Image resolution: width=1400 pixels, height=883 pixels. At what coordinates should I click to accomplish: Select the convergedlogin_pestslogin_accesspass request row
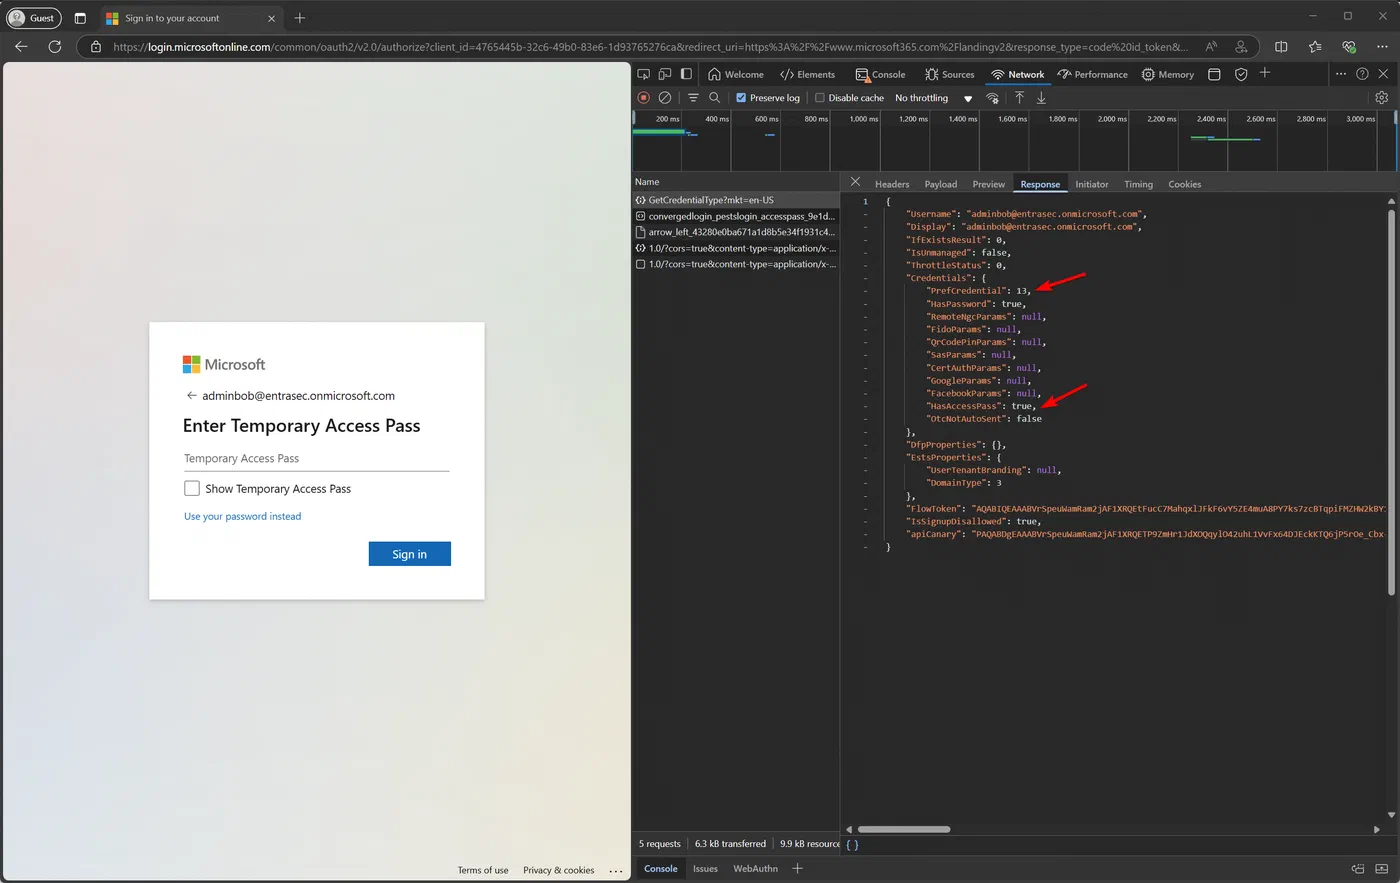tap(736, 216)
